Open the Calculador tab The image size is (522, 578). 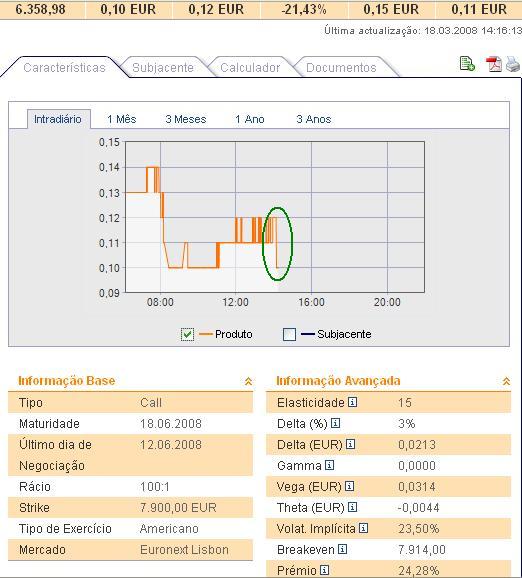coord(250,67)
